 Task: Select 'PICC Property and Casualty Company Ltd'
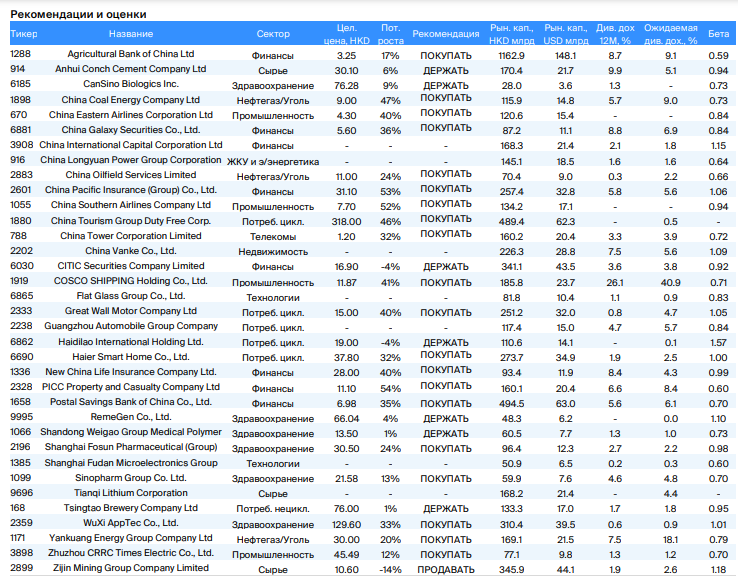point(131,387)
